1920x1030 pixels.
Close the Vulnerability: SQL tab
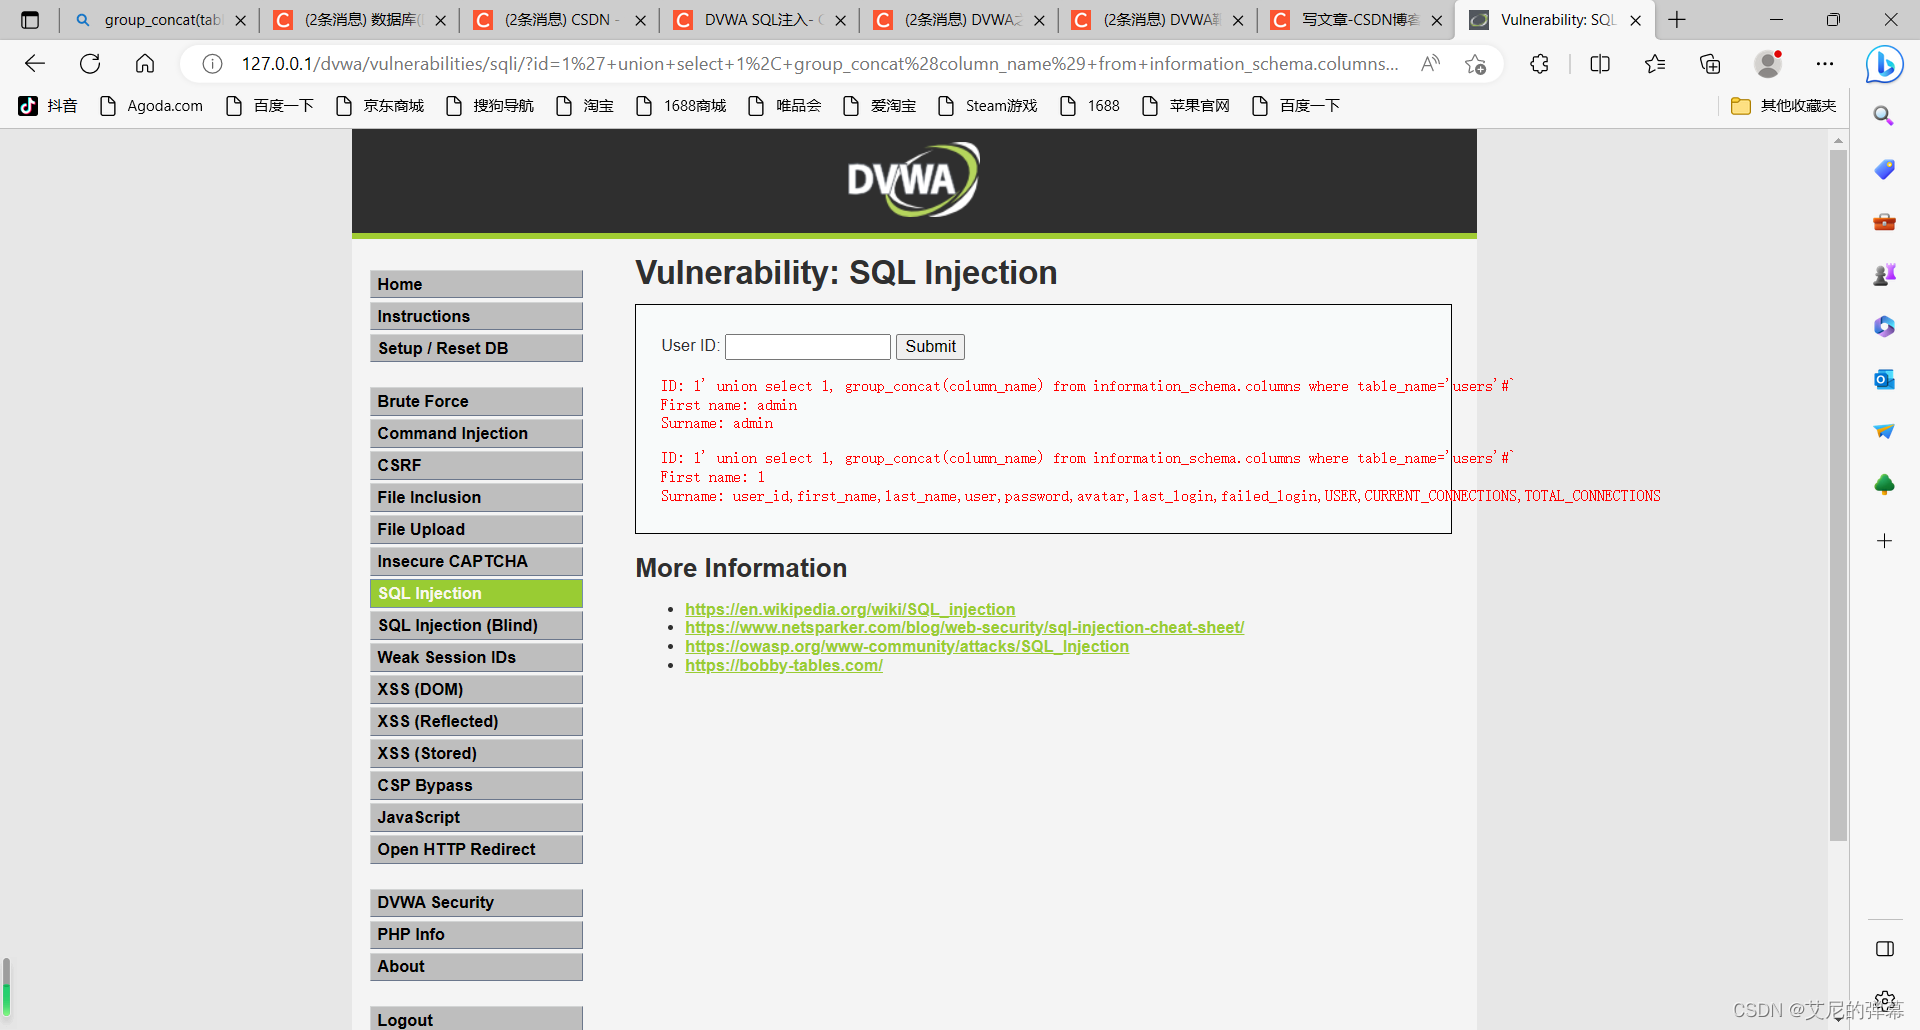(1635, 20)
